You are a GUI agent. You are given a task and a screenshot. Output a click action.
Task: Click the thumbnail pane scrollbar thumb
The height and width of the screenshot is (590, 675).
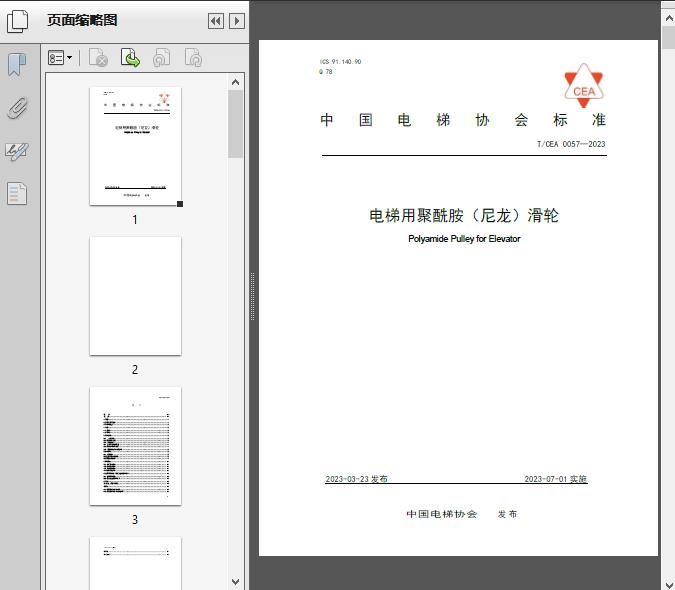pyautogui.click(x=235, y=124)
